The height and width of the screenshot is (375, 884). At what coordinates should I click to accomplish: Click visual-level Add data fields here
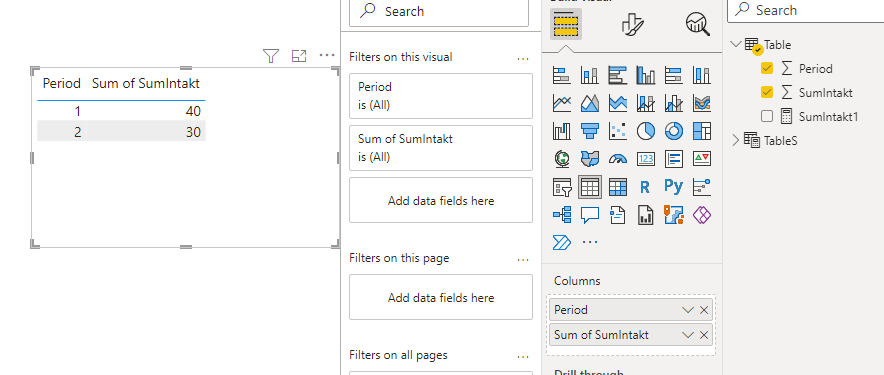[441, 200]
